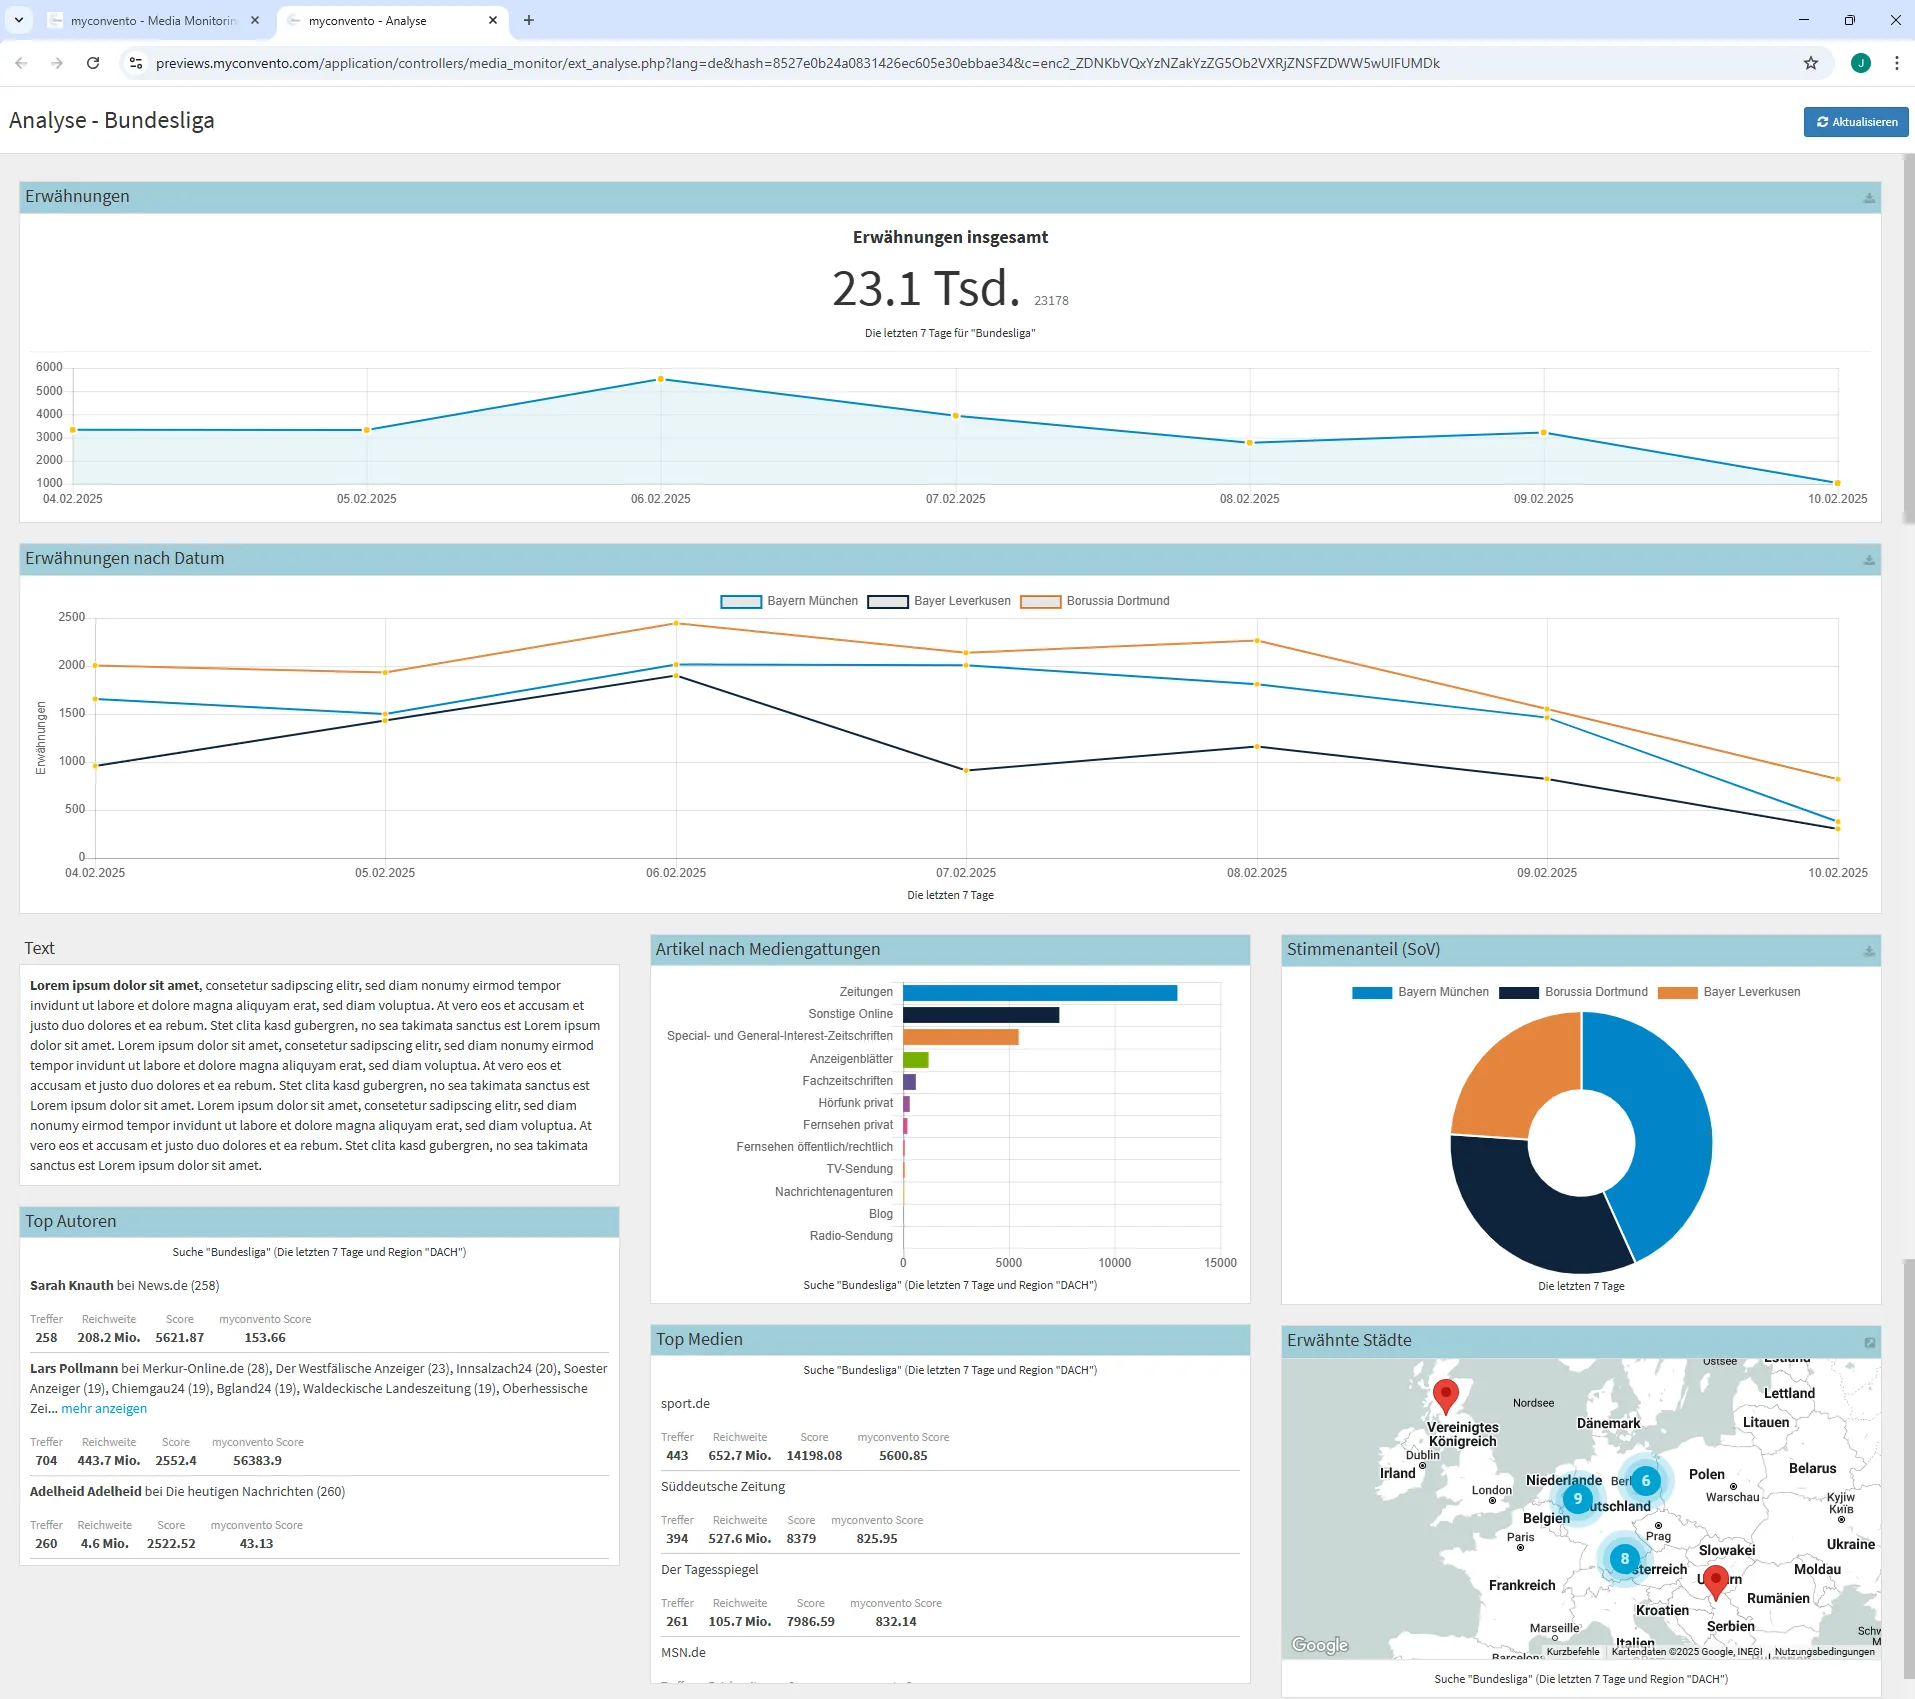Click the 06.02.2025 peak point in Erwähnungen chart

660,379
